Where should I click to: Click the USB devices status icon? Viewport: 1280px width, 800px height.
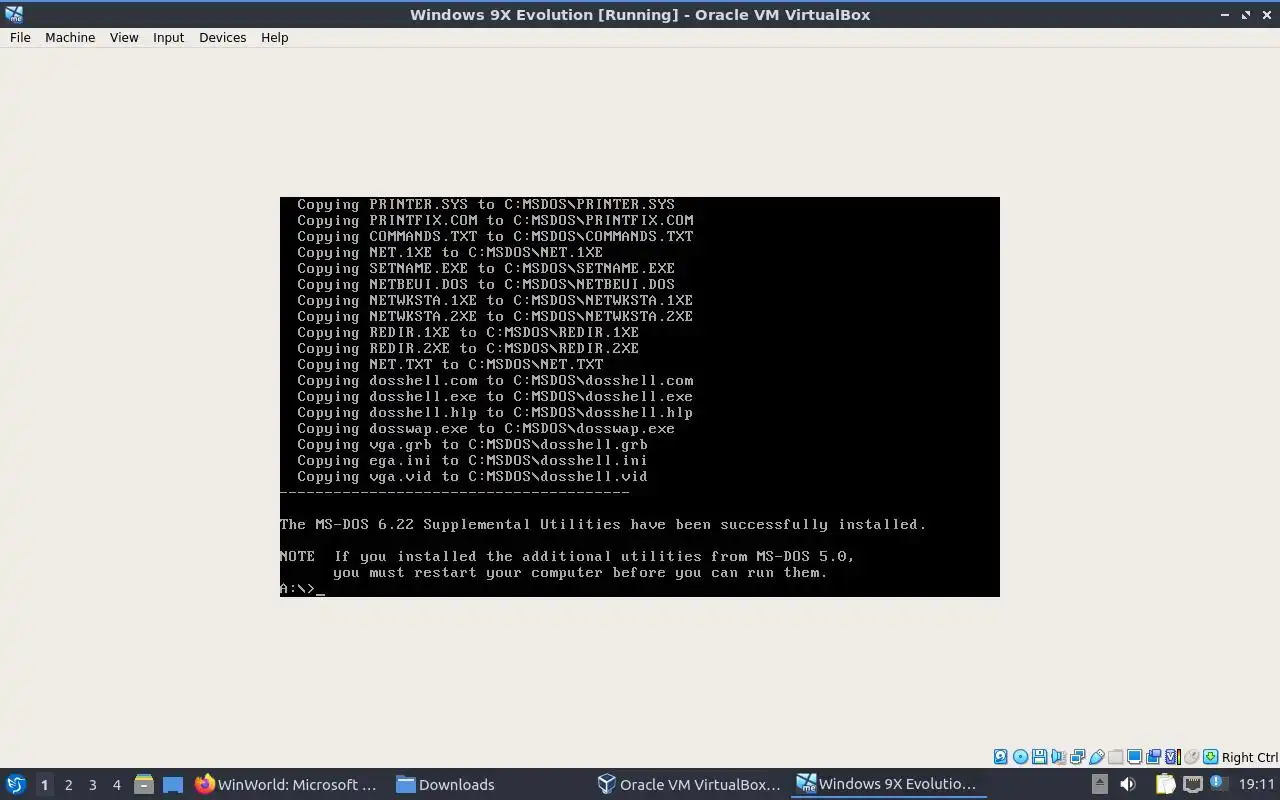[1097, 757]
